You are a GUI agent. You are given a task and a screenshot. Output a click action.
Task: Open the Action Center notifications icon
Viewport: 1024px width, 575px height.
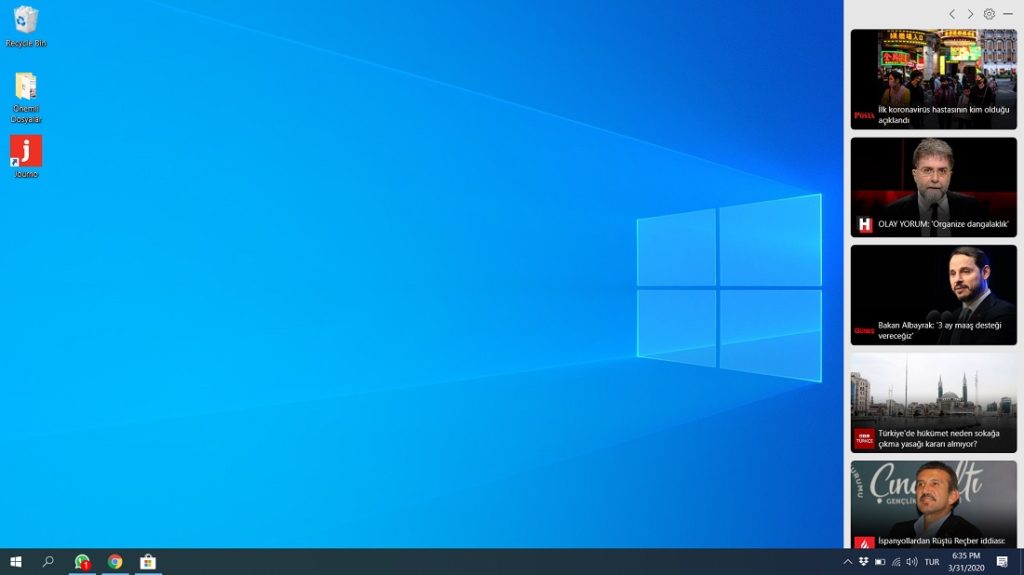click(x=1002, y=562)
